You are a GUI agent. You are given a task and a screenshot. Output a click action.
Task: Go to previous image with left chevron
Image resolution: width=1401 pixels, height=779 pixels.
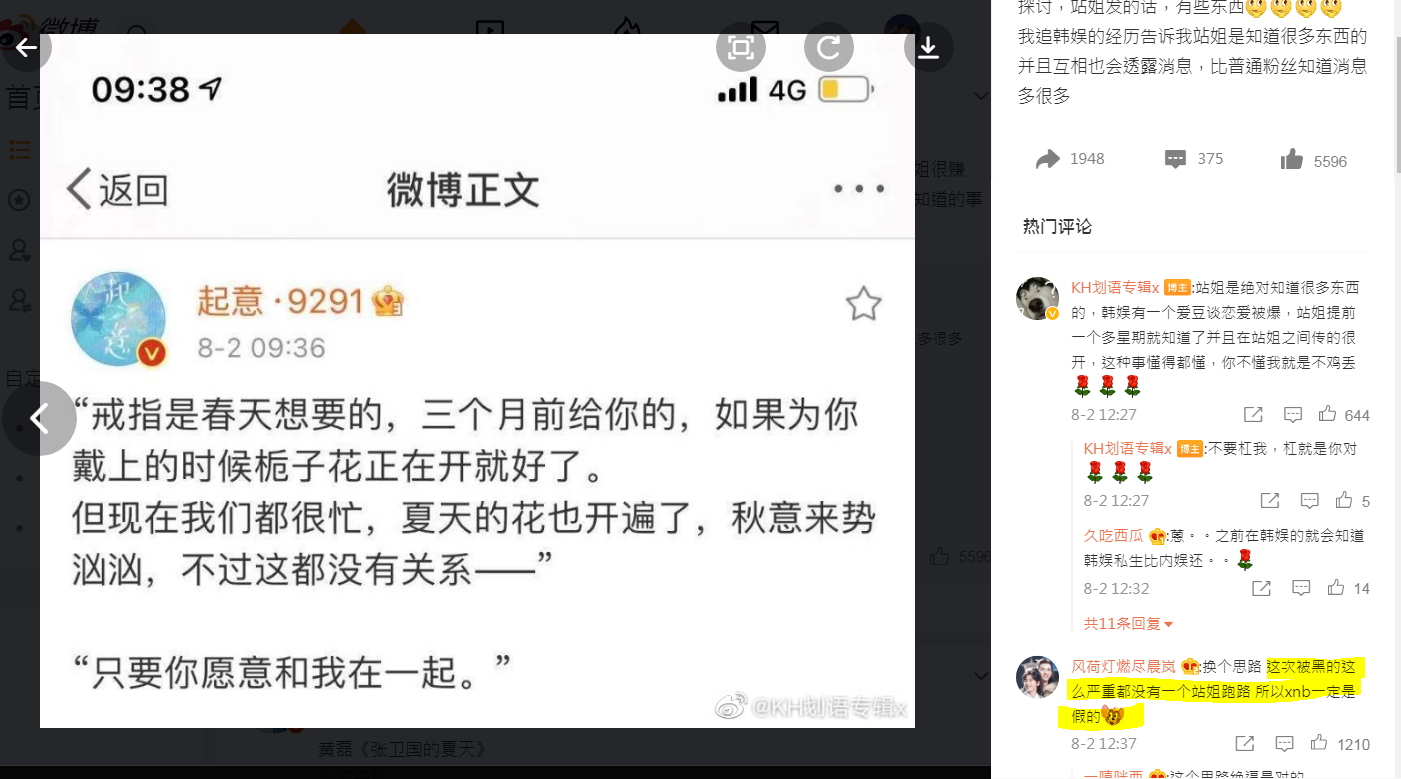click(x=39, y=418)
